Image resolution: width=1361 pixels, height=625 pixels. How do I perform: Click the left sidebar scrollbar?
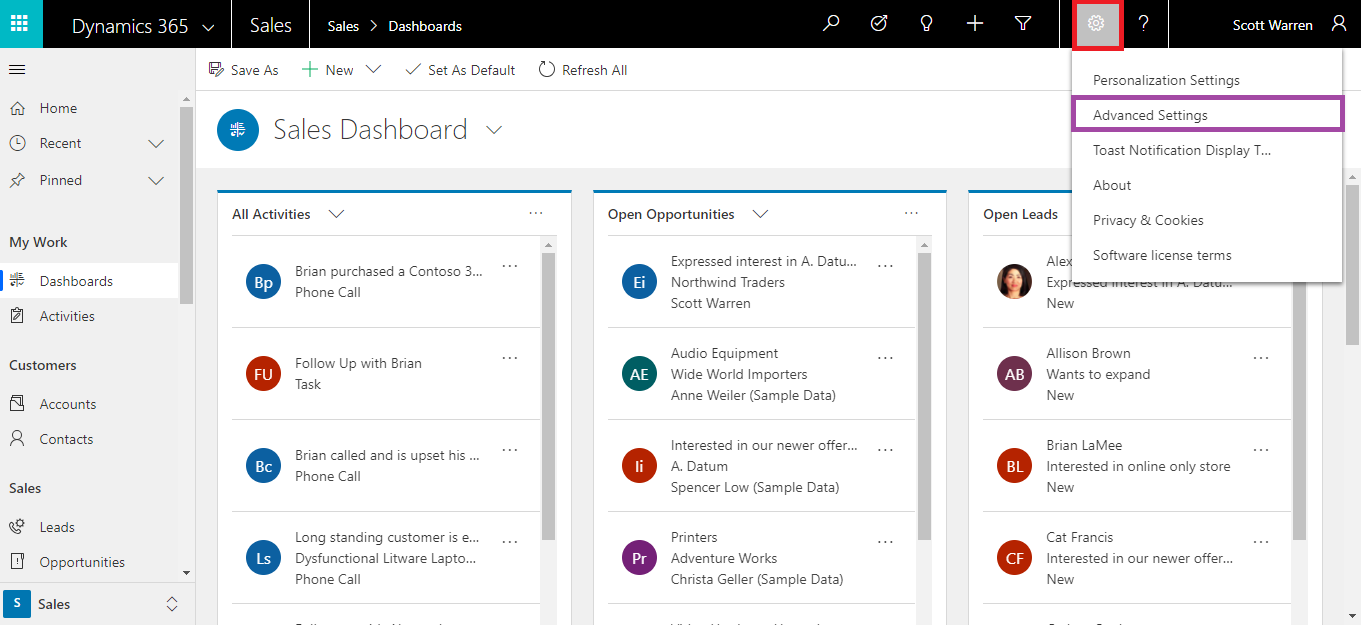pyautogui.click(x=186, y=205)
